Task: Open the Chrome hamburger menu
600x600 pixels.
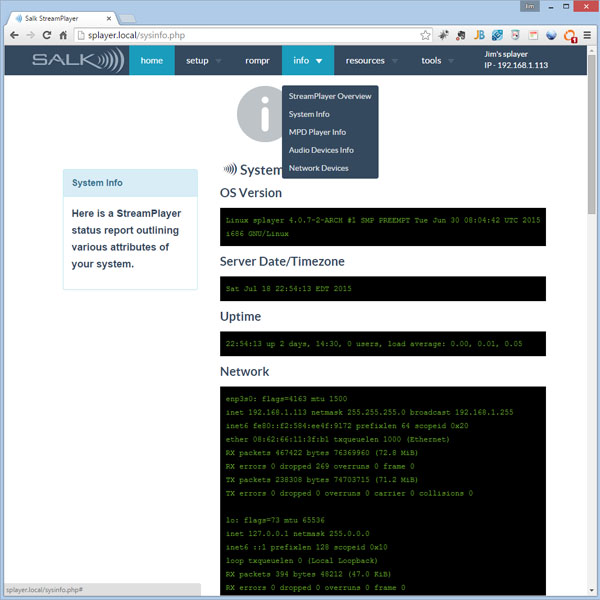Action: click(587, 34)
